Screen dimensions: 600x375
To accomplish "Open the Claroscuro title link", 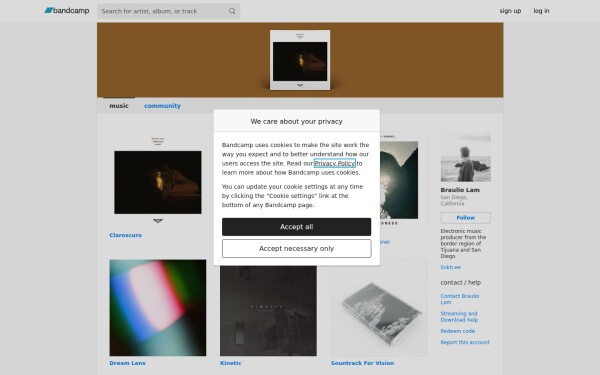I will coord(126,235).
